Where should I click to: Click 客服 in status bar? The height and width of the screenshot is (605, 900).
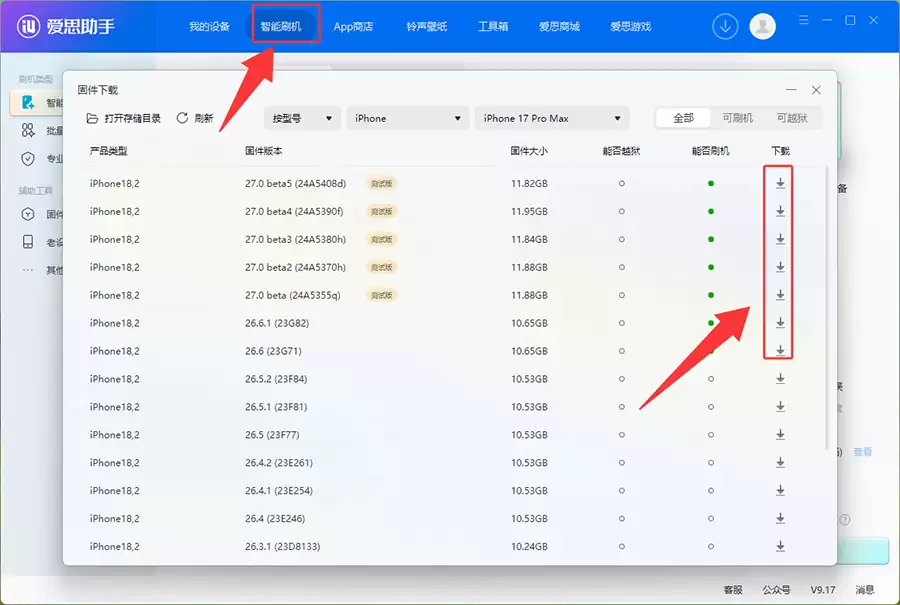click(x=733, y=590)
